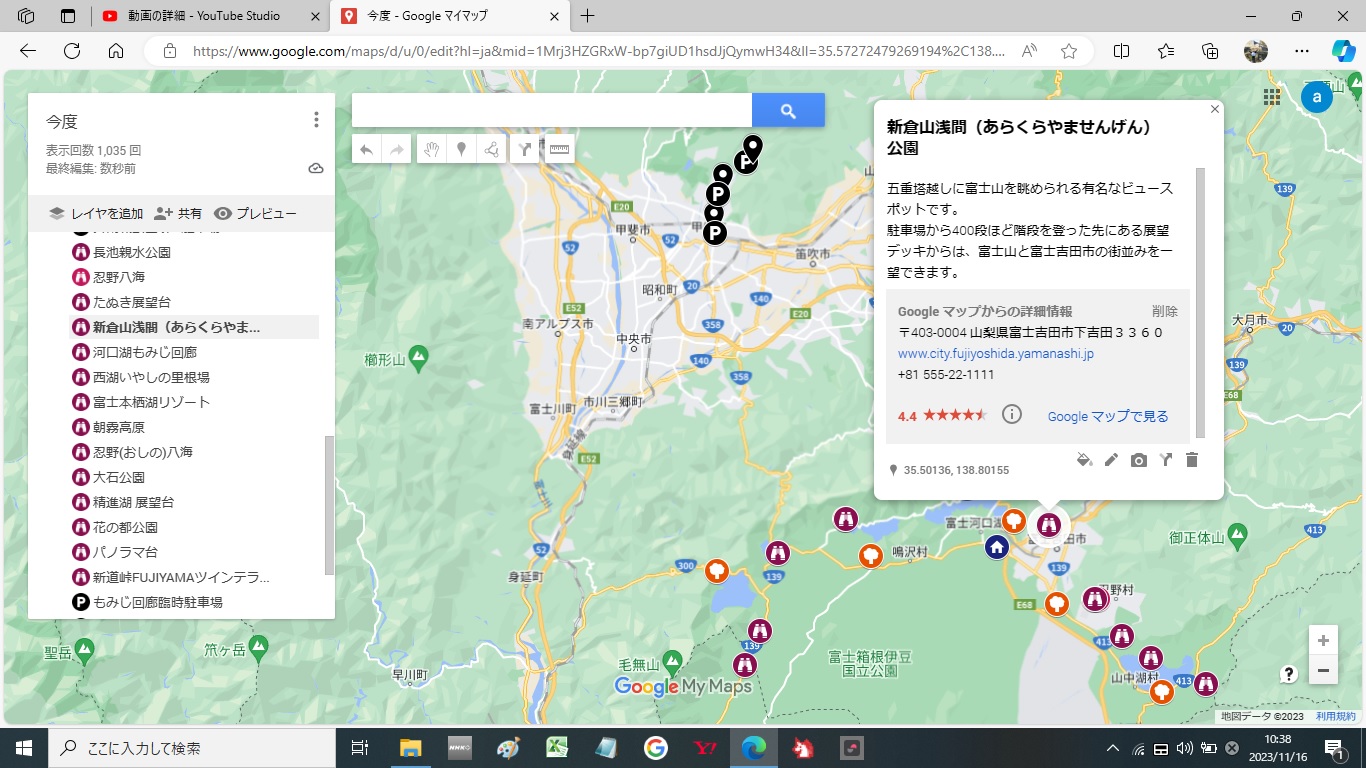This screenshot has height=768, width=1366.
Task: Add page to favorites star
Action: tap(1069, 51)
